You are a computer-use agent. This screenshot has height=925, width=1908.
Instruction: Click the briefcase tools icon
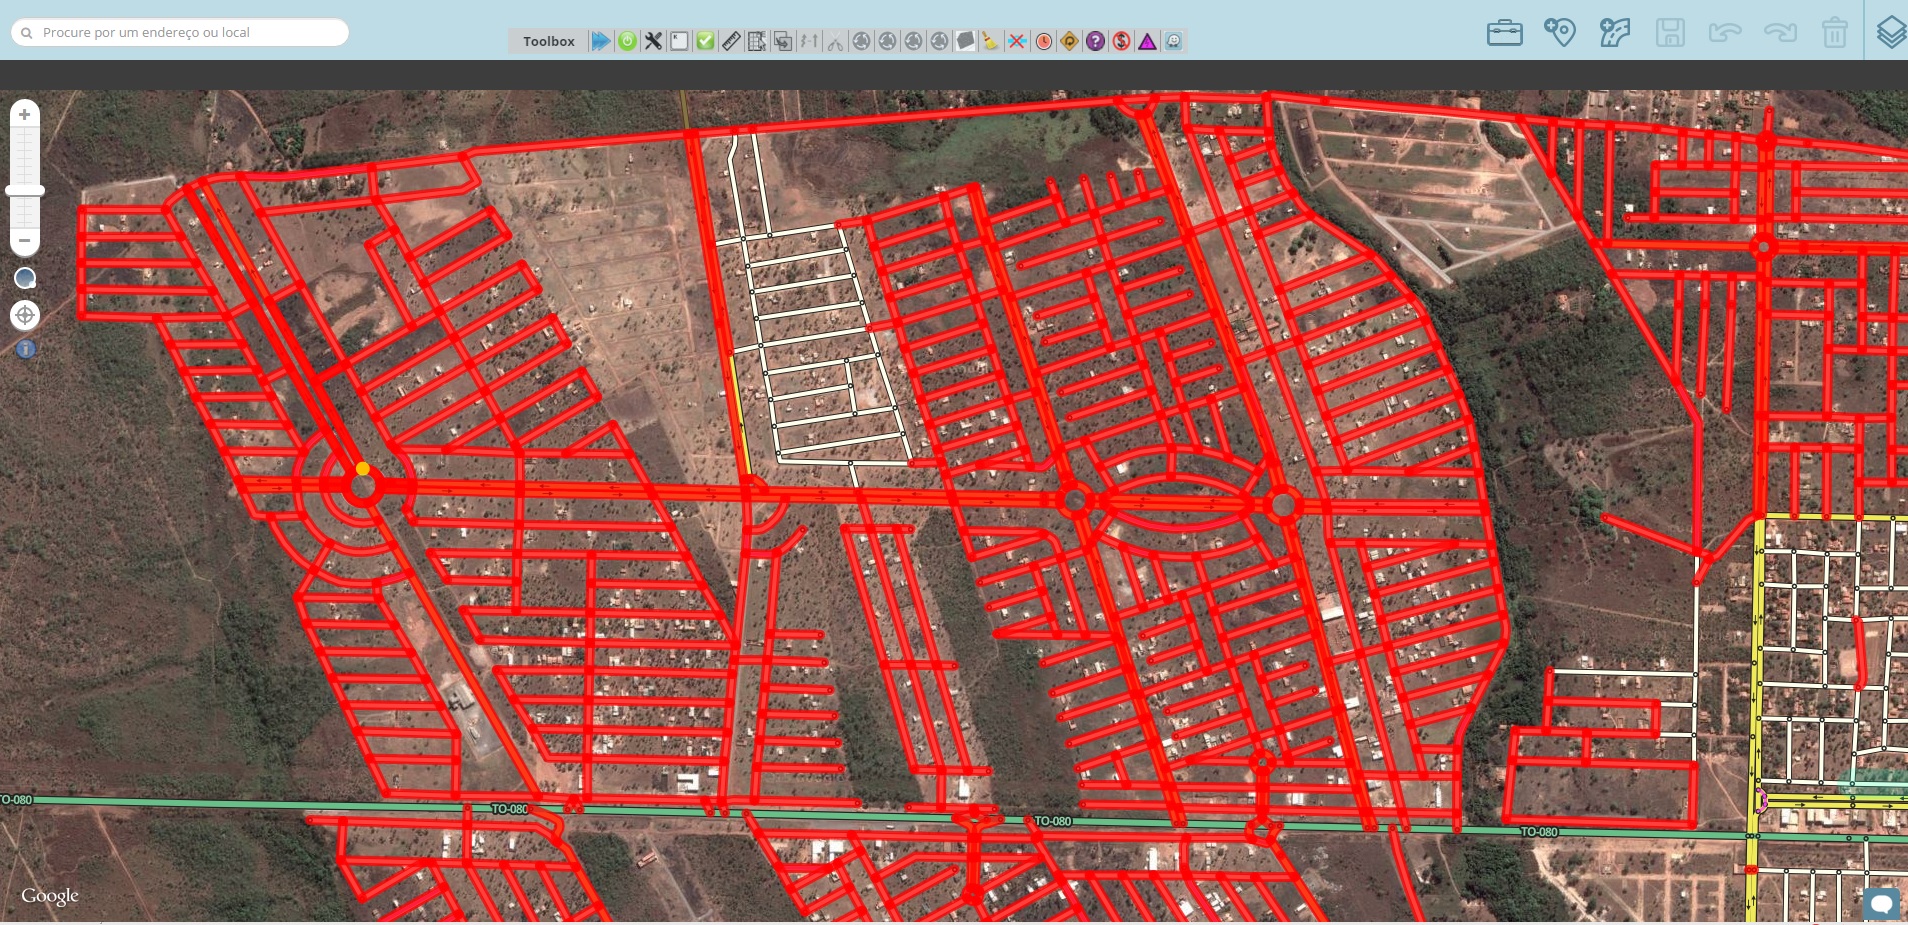[x=1504, y=33]
